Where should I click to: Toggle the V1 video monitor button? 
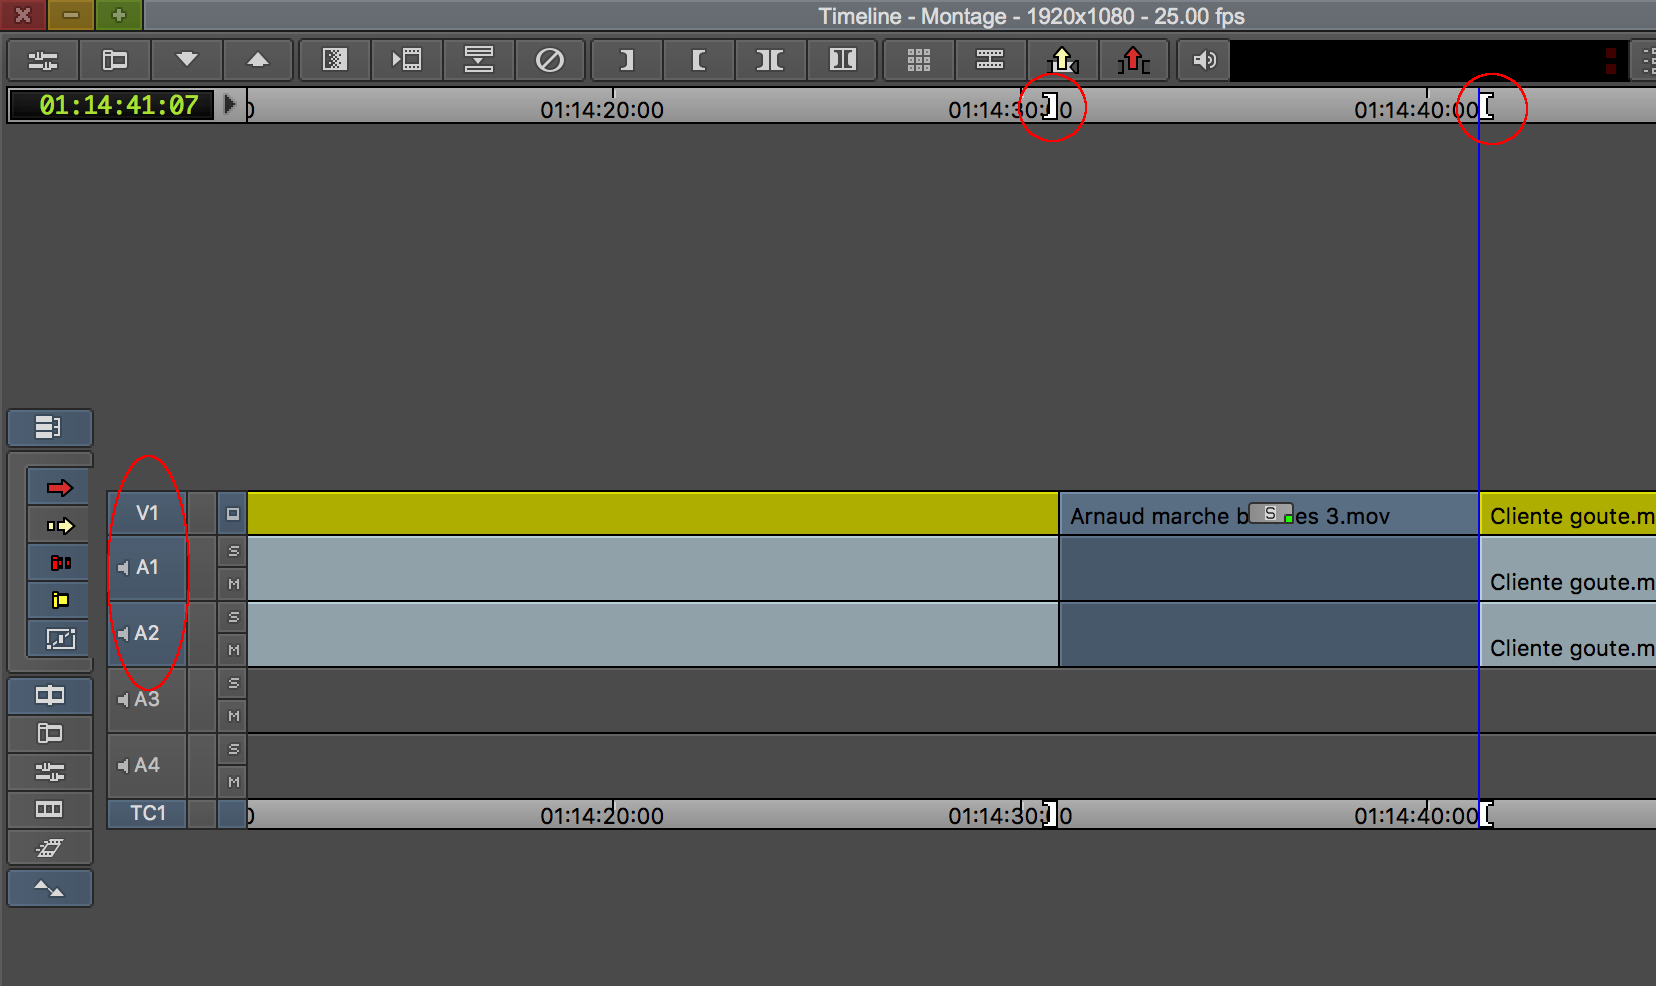coord(232,514)
